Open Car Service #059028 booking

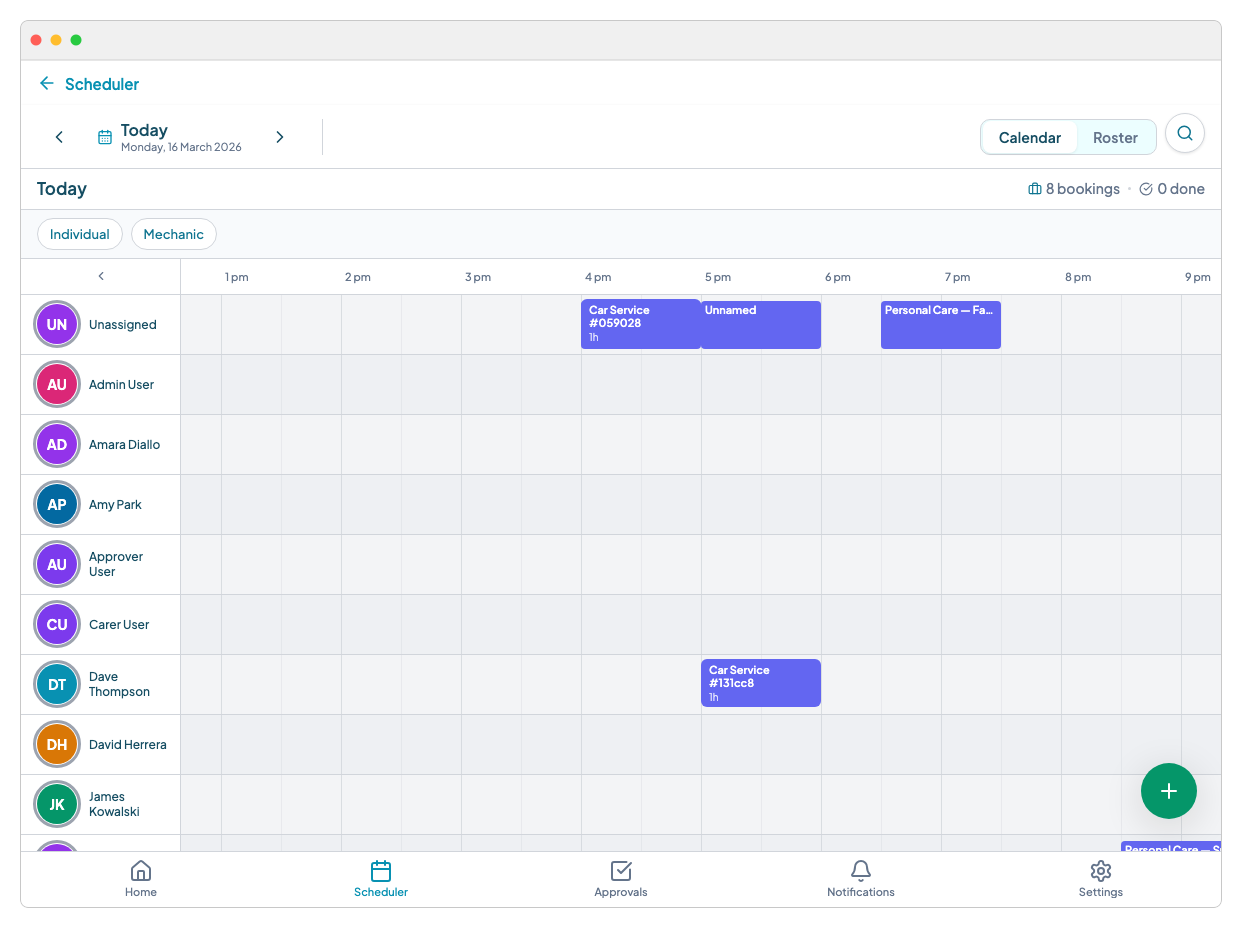(640, 325)
